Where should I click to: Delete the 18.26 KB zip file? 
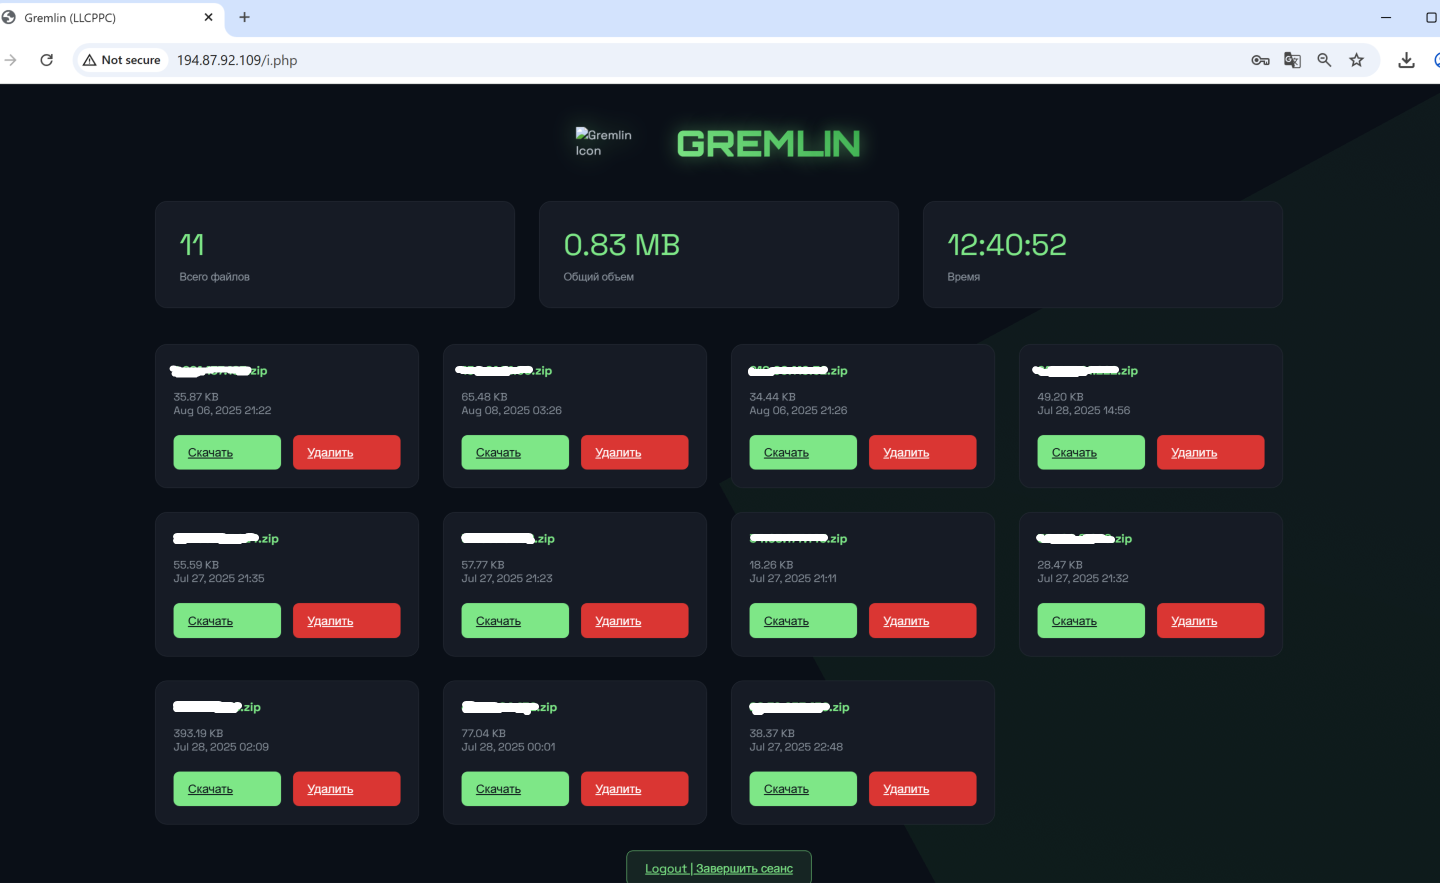point(923,620)
